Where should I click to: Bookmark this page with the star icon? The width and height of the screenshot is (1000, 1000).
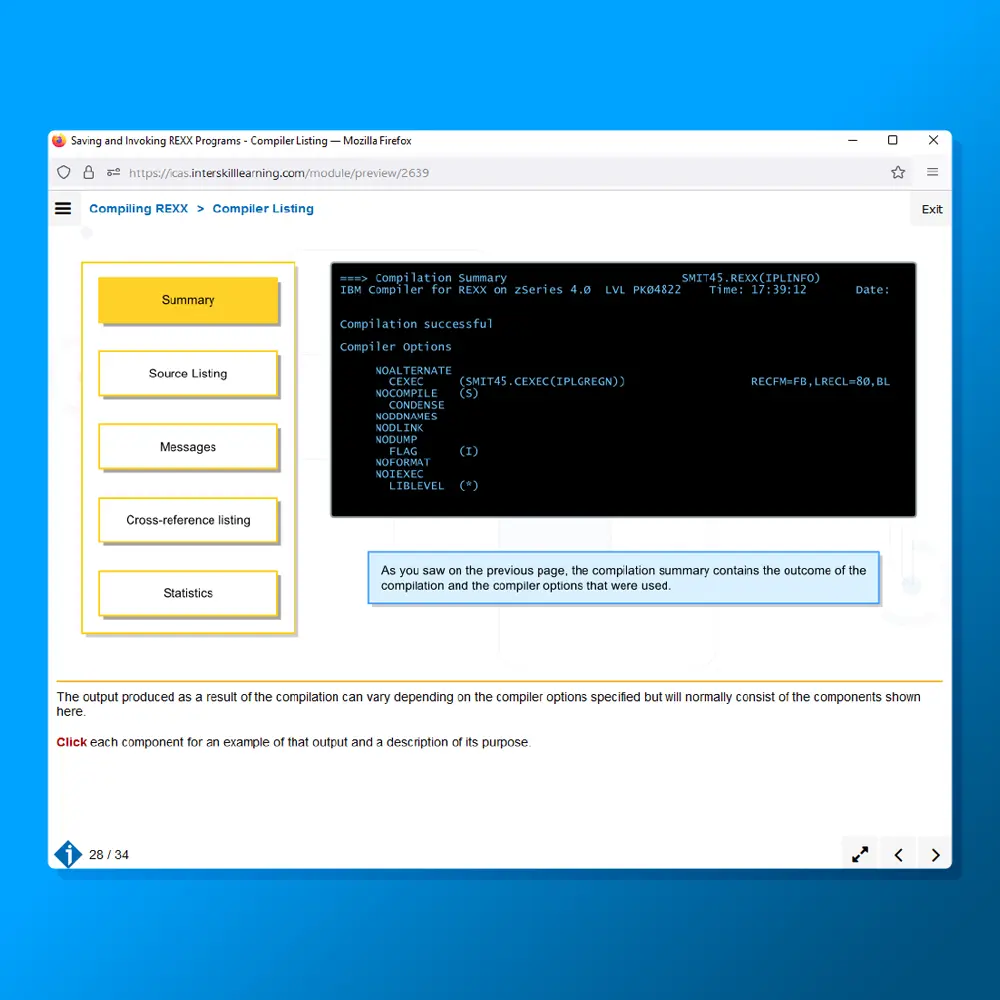click(898, 172)
